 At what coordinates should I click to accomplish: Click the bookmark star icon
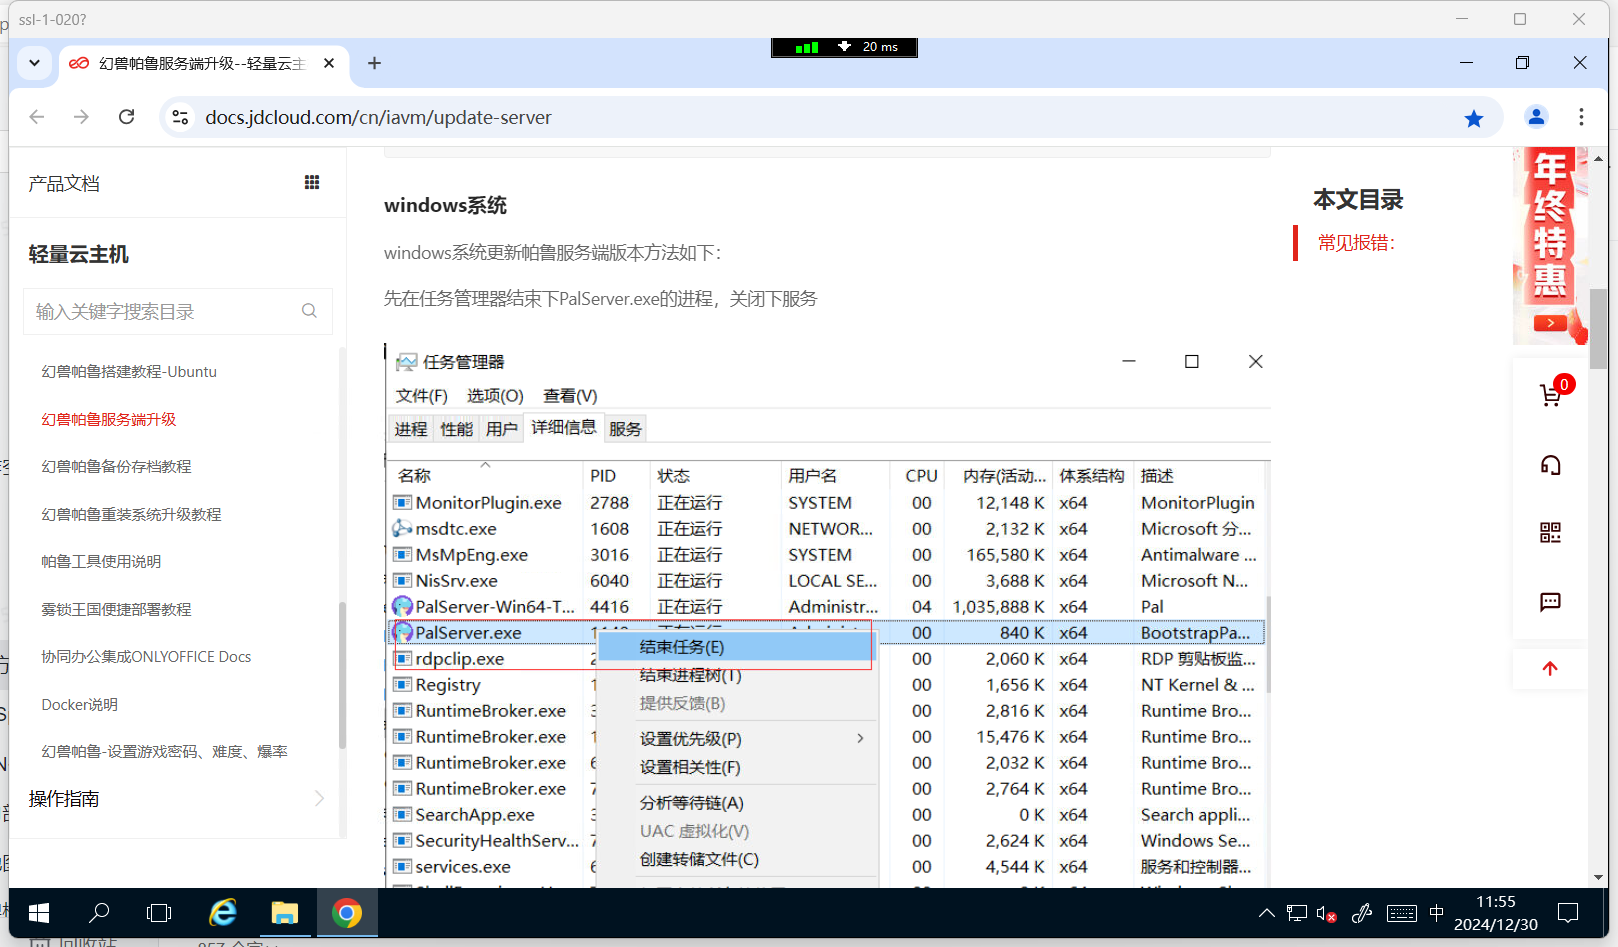click(x=1474, y=118)
